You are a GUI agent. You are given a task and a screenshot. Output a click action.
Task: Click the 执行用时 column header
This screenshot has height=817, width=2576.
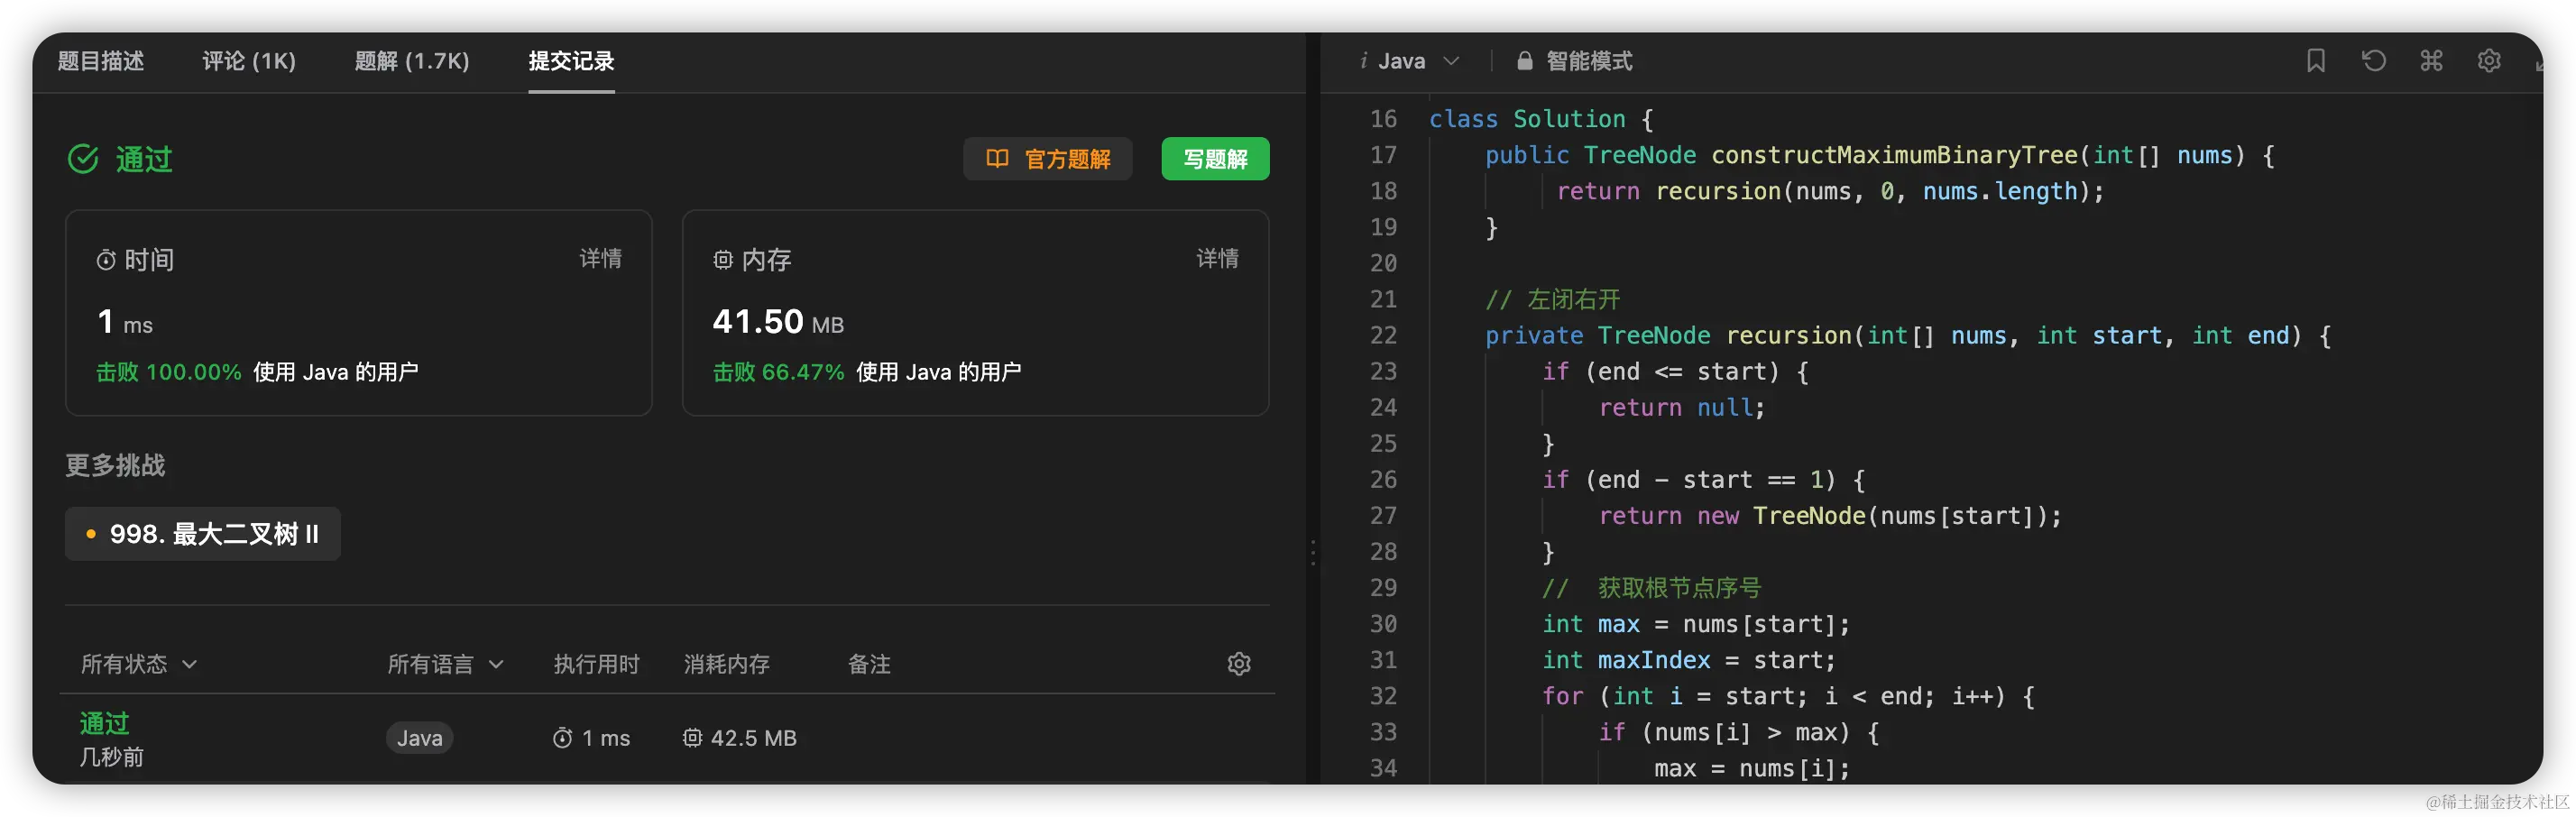(x=597, y=664)
